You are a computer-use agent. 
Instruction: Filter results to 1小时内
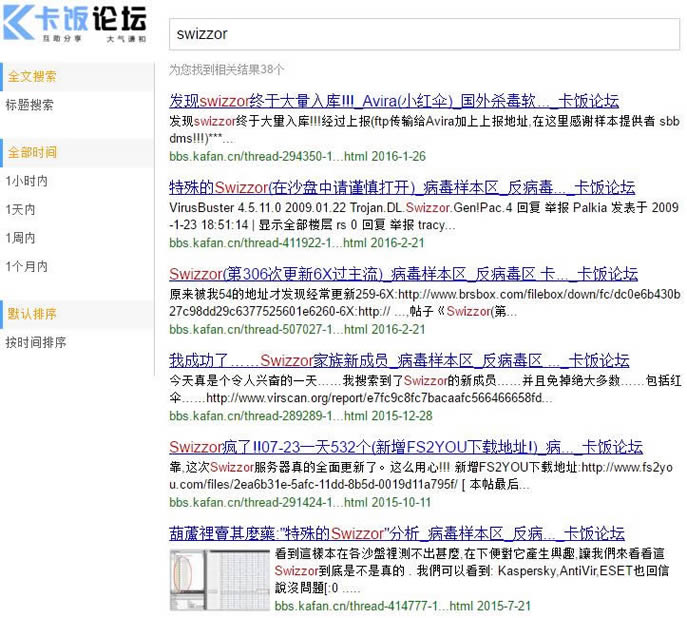(26, 181)
